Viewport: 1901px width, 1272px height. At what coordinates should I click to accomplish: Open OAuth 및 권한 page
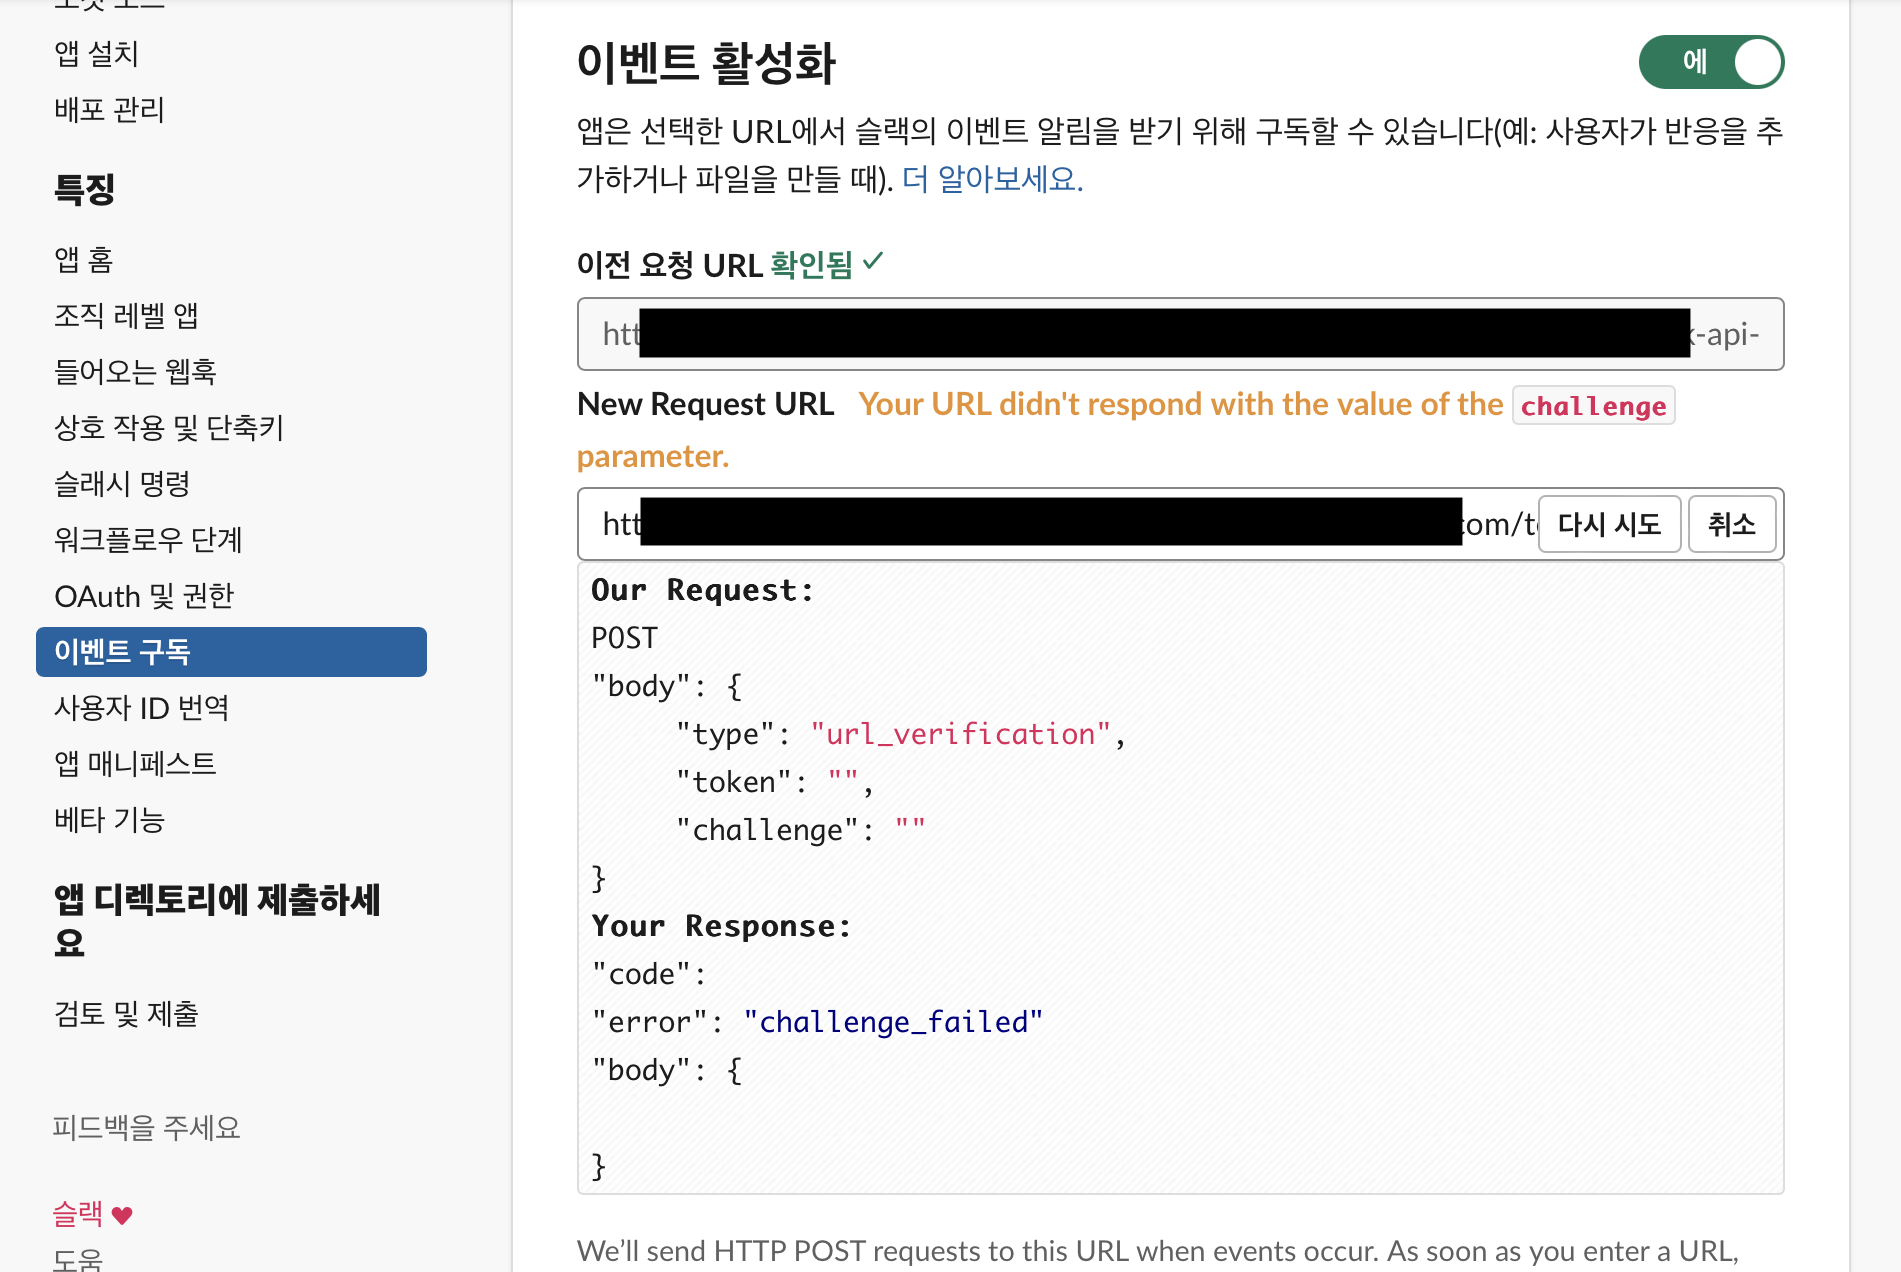tap(144, 596)
